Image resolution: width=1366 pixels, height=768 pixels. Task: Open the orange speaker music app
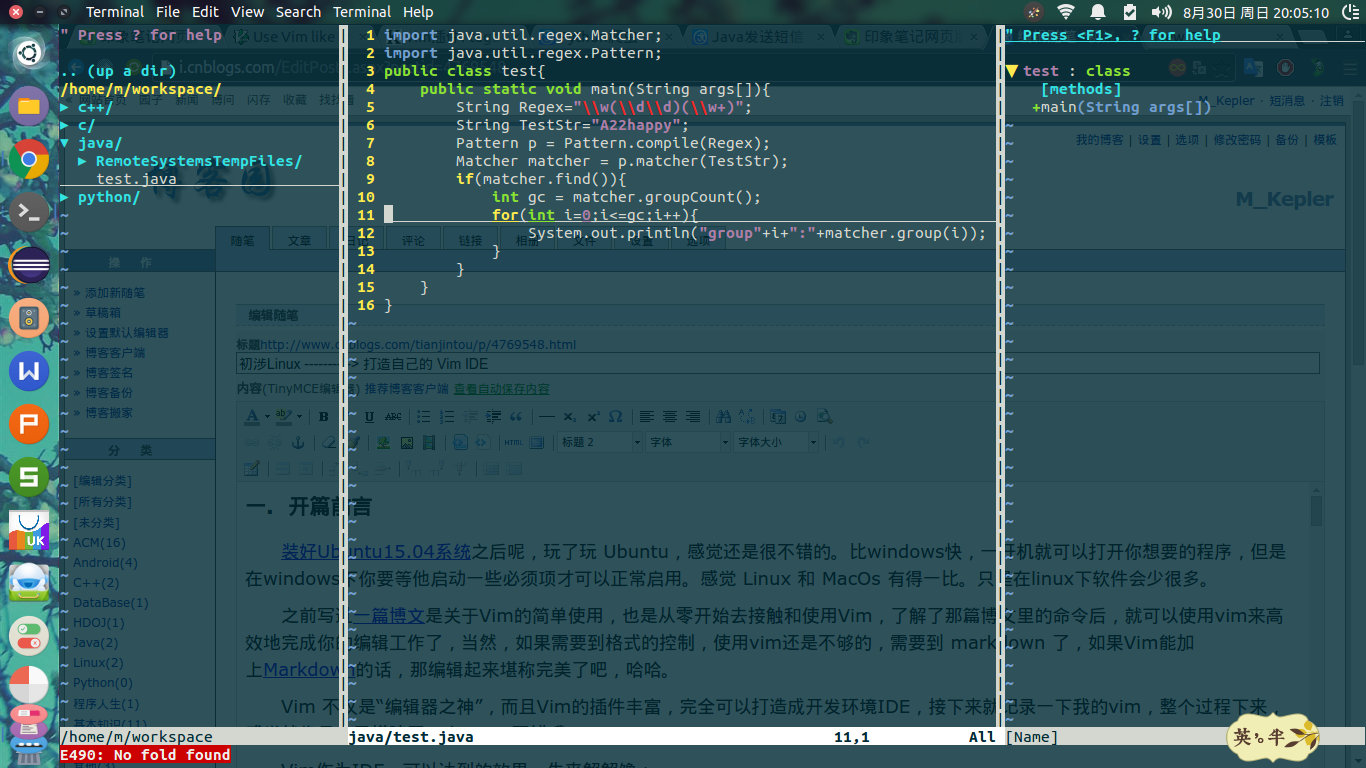[x=29, y=319]
